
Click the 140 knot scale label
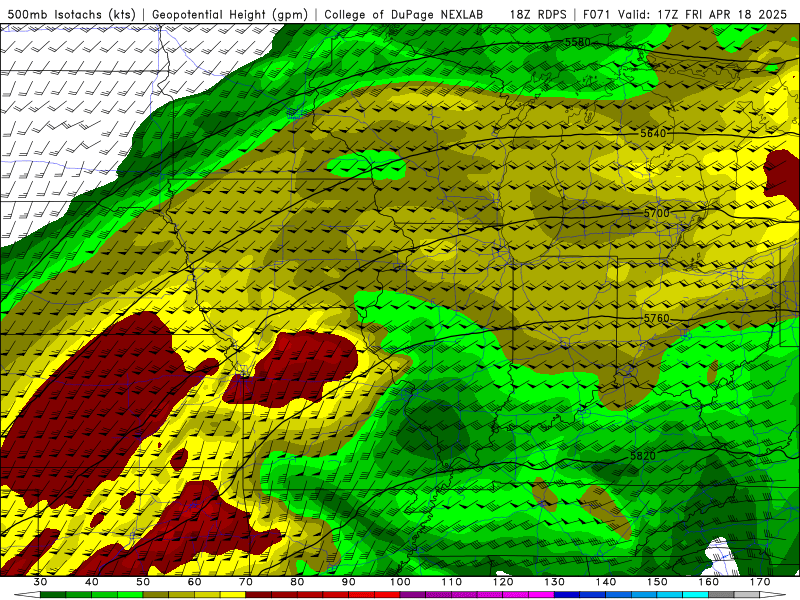tap(606, 582)
